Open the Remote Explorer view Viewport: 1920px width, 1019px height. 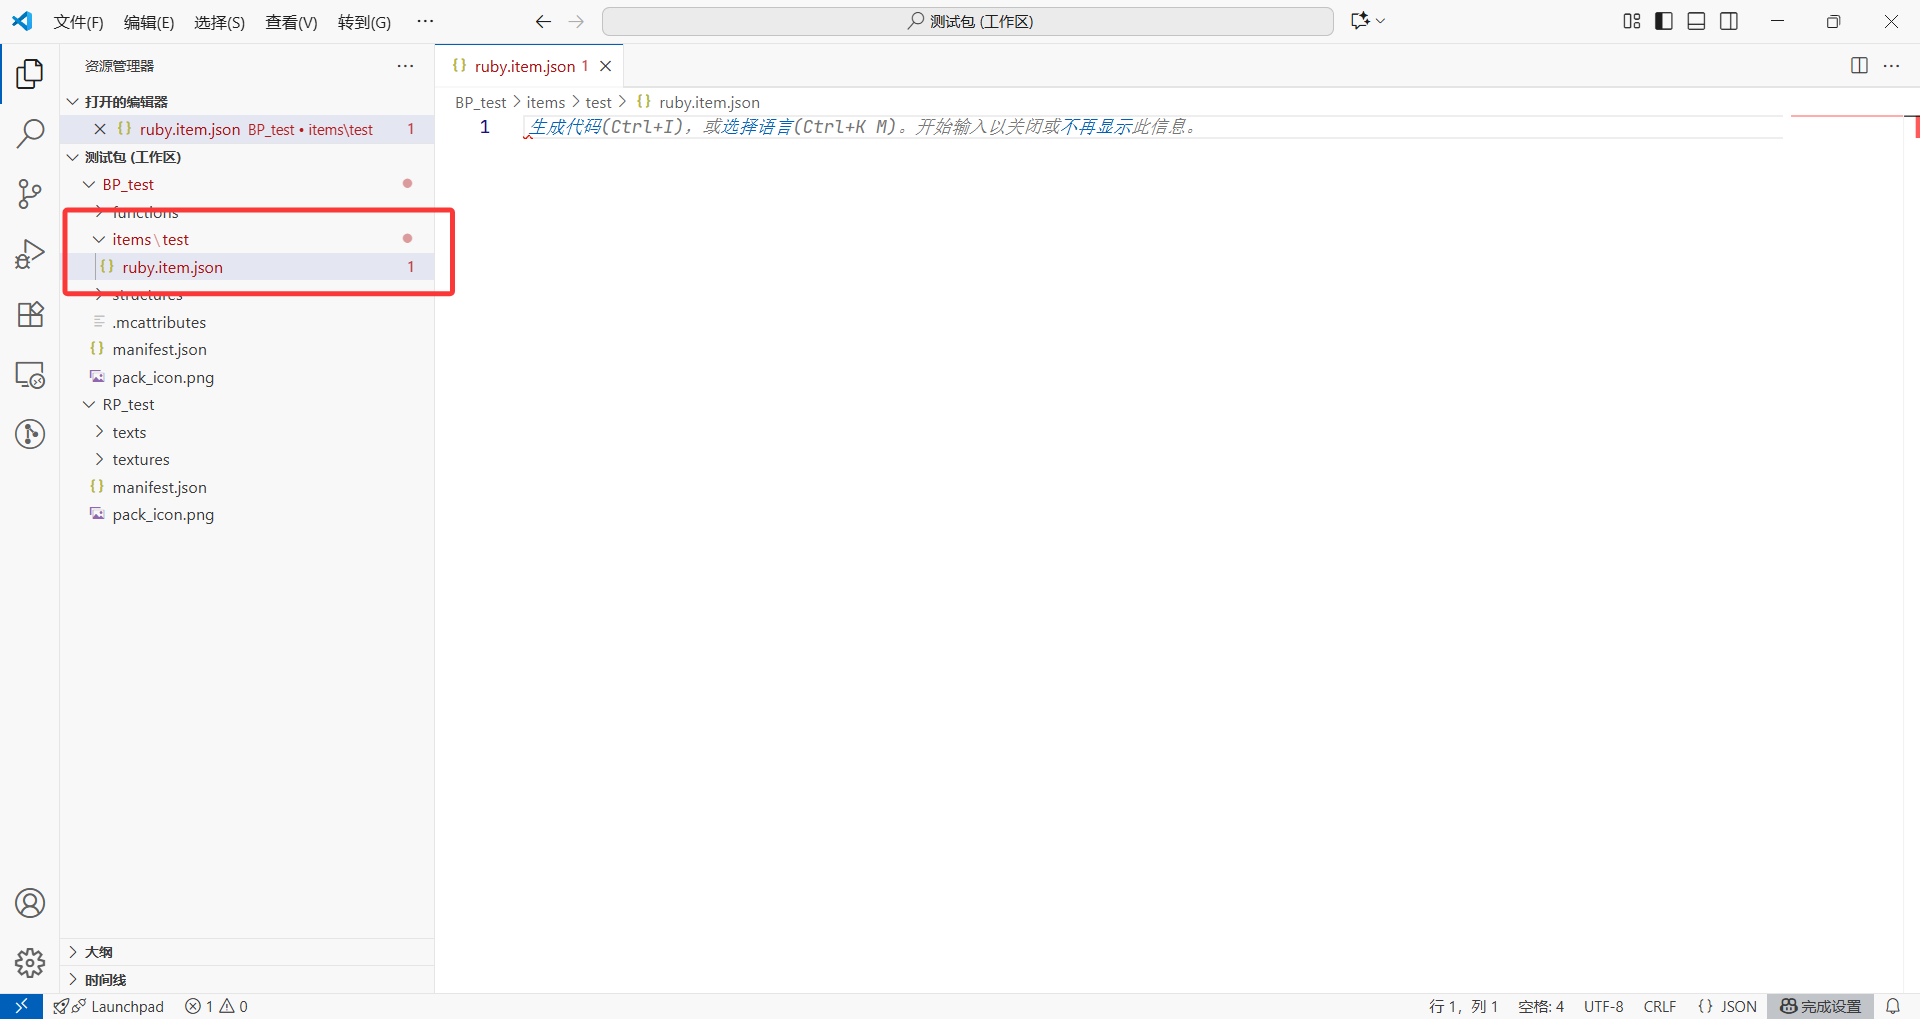coord(30,374)
